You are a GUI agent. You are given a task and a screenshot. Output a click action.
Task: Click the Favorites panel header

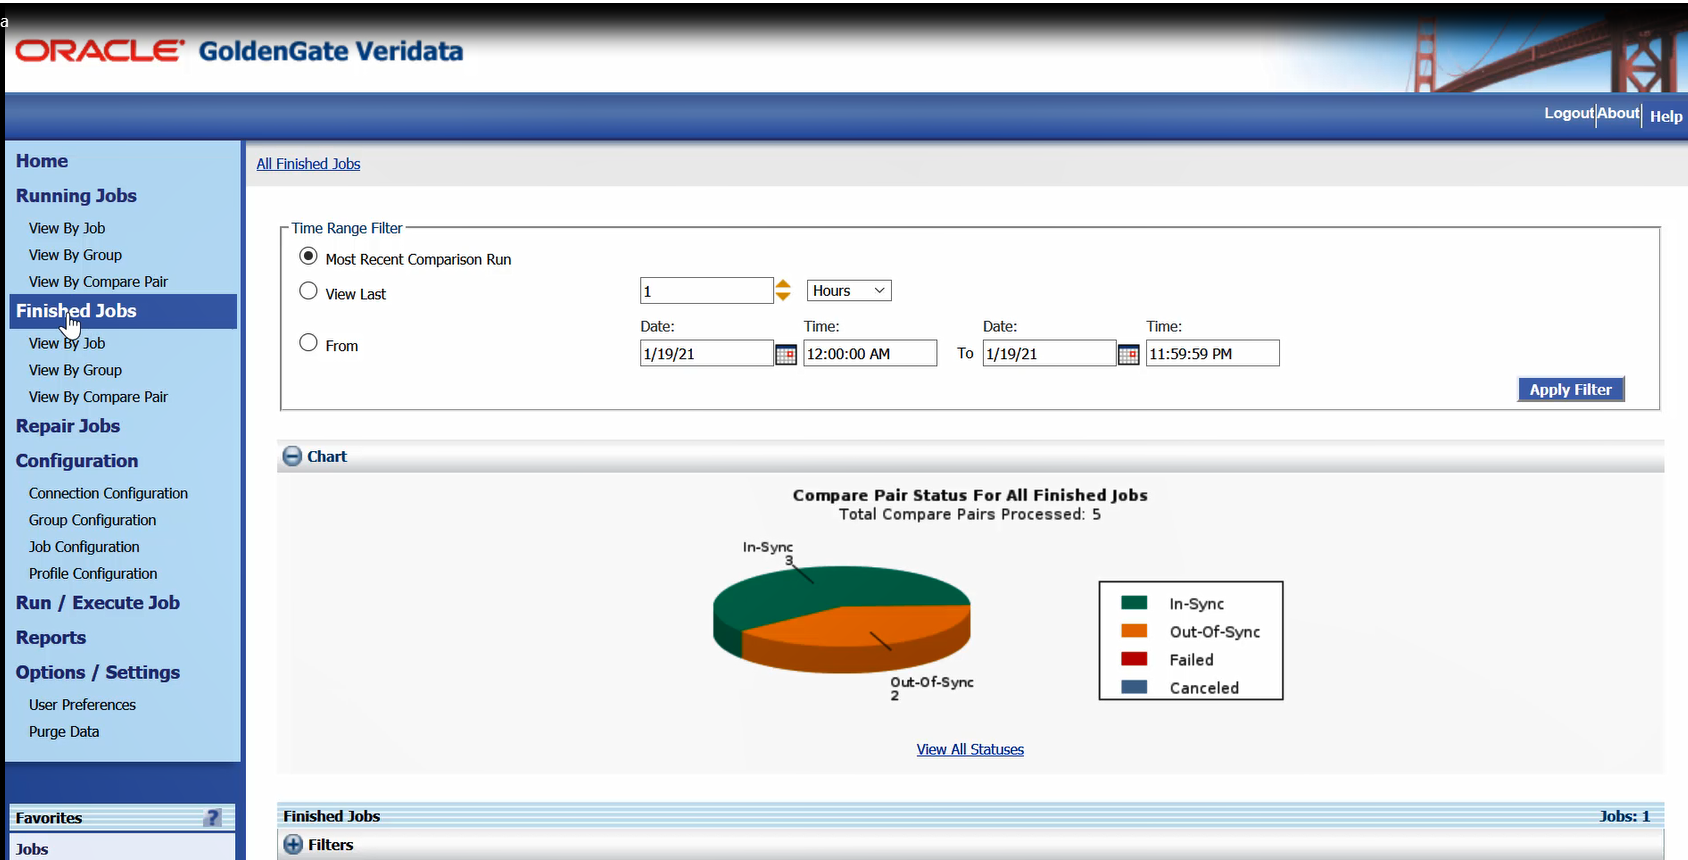tap(123, 818)
